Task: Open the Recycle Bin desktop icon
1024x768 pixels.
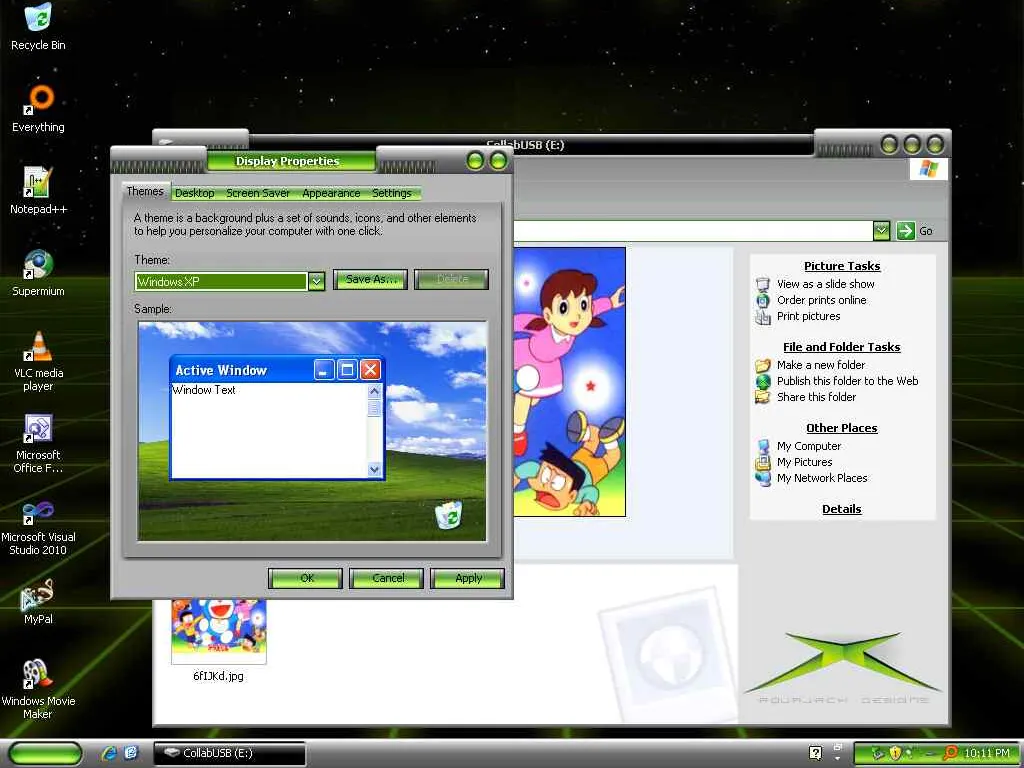Action: [x=38, y=27]
